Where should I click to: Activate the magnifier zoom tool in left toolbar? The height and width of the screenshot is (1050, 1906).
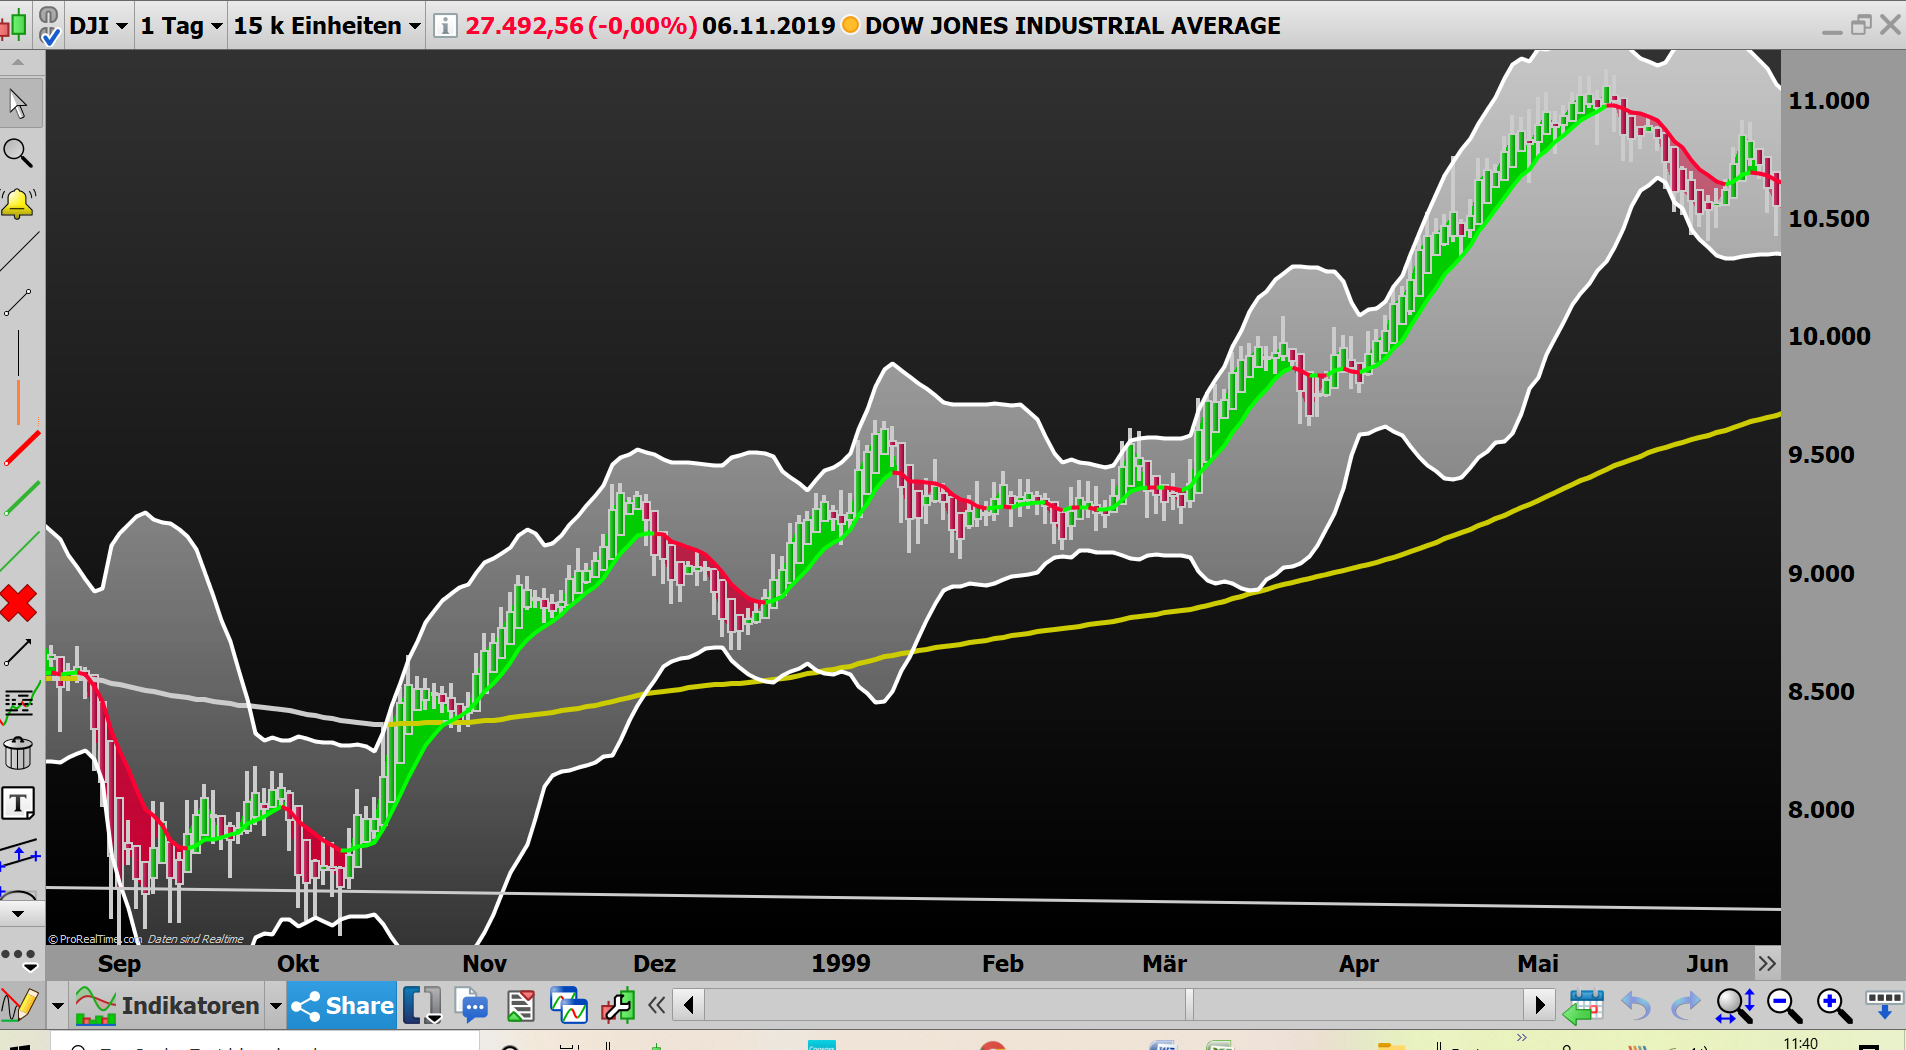point(20,153)
